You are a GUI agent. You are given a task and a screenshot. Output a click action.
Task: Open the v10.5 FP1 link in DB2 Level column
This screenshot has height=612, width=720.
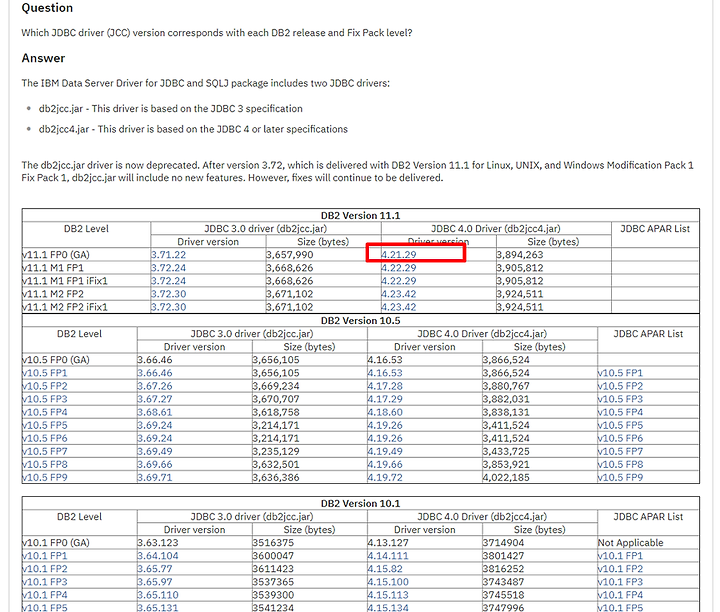click(x=45, y=373)
